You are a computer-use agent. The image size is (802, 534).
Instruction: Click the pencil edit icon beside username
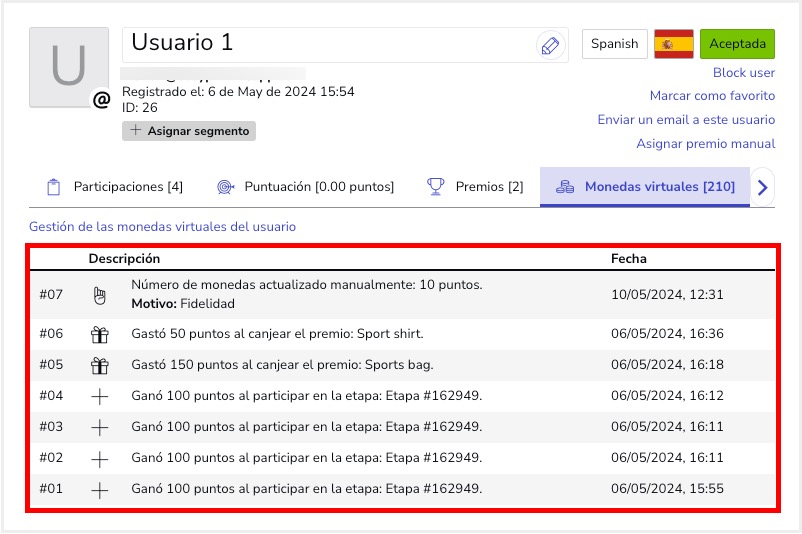pyautogui.click(x=550, y=45)
